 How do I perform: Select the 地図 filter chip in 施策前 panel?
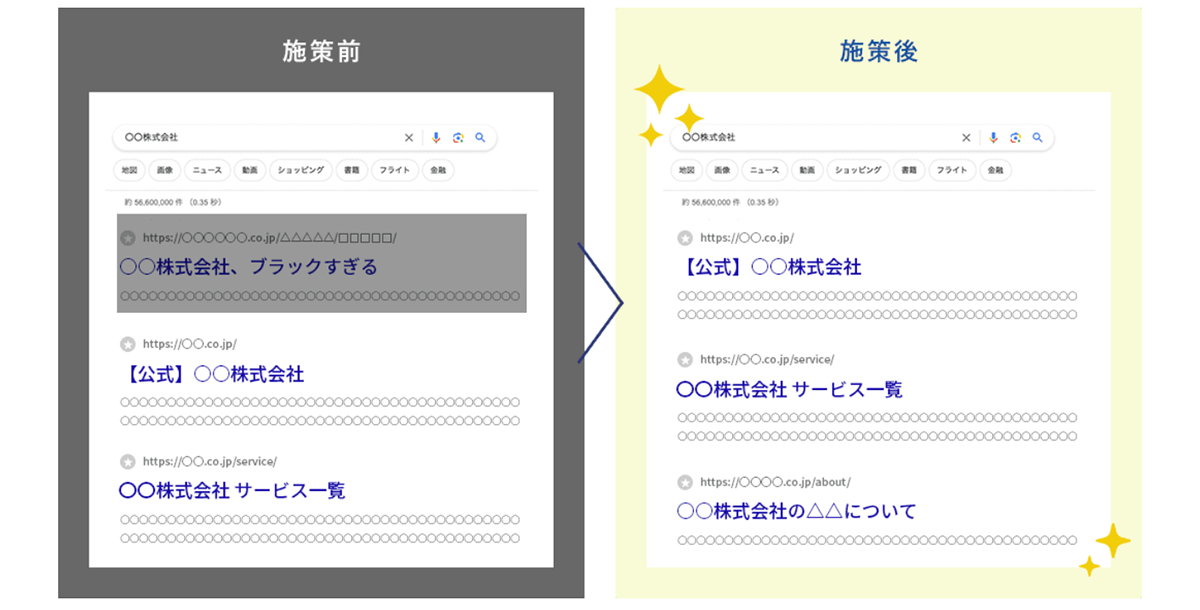point(129,171)
